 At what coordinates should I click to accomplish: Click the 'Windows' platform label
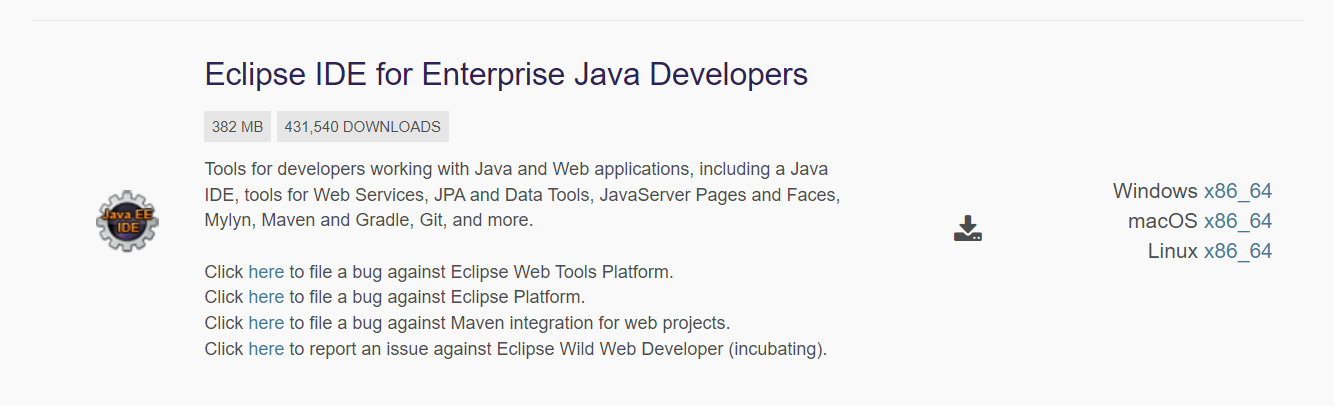[1155, 191]
